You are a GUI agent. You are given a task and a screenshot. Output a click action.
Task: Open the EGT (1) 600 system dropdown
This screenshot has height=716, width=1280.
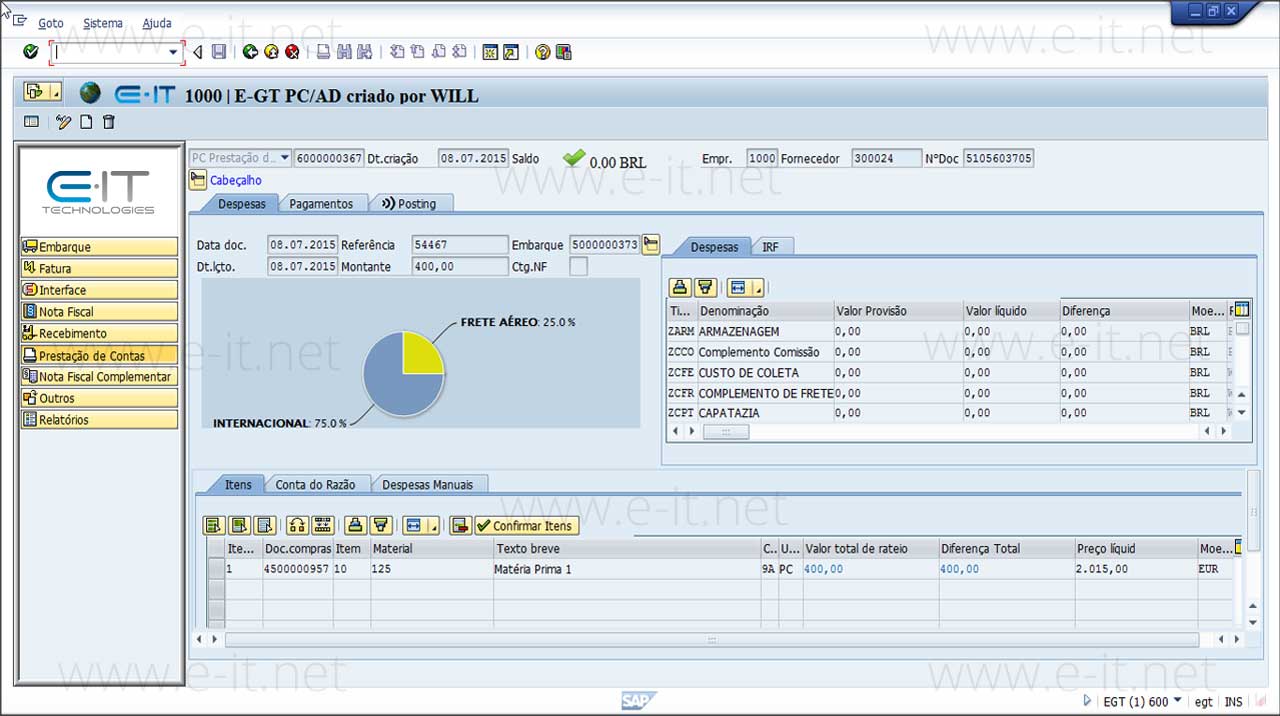[x=1177, y=701]
